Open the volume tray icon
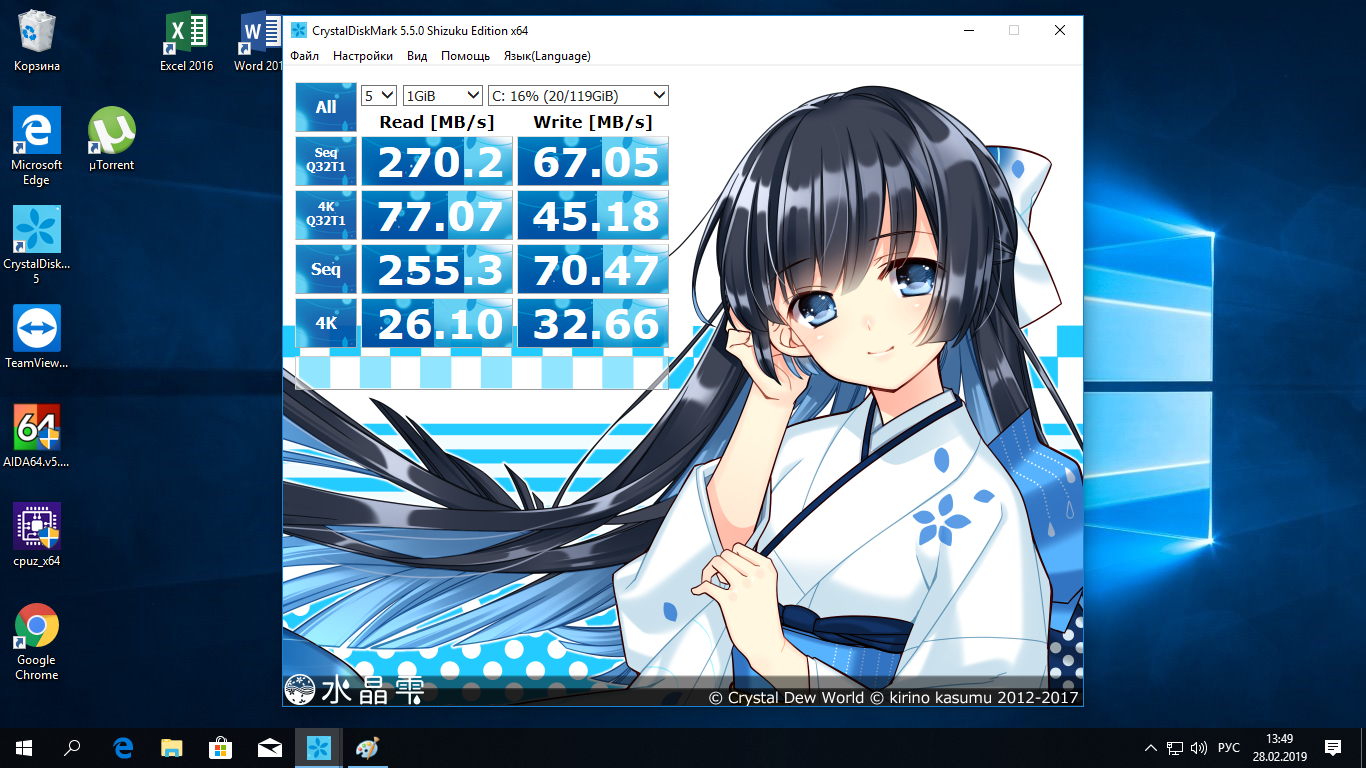Screen dimensions: 1366x768 tap(1199, 748)
